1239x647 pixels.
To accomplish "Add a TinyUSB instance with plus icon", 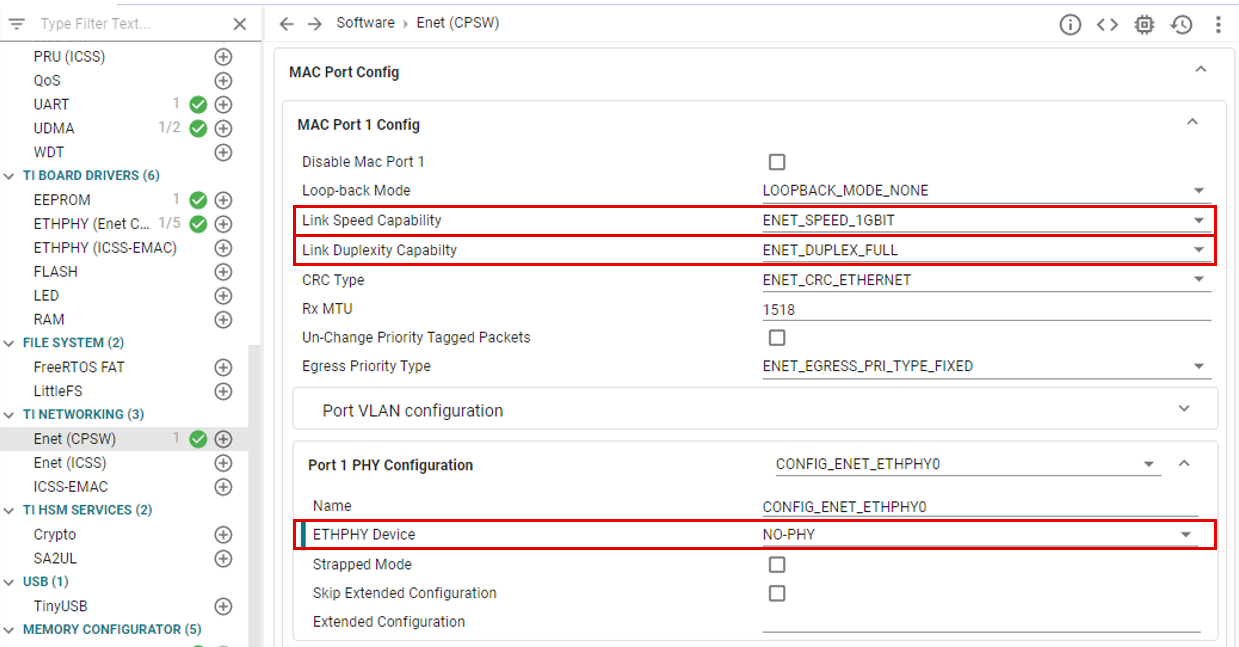I will [x=223, y=606].
